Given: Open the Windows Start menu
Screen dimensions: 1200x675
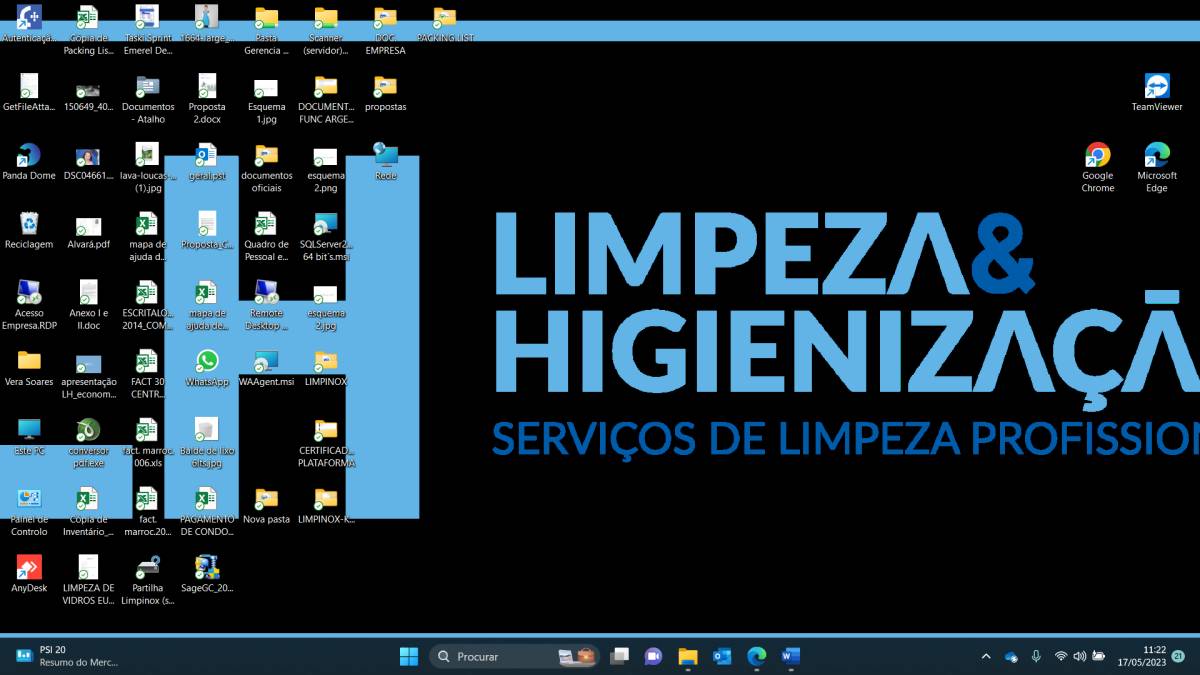Looking at the screenshot, I should 409,656.
